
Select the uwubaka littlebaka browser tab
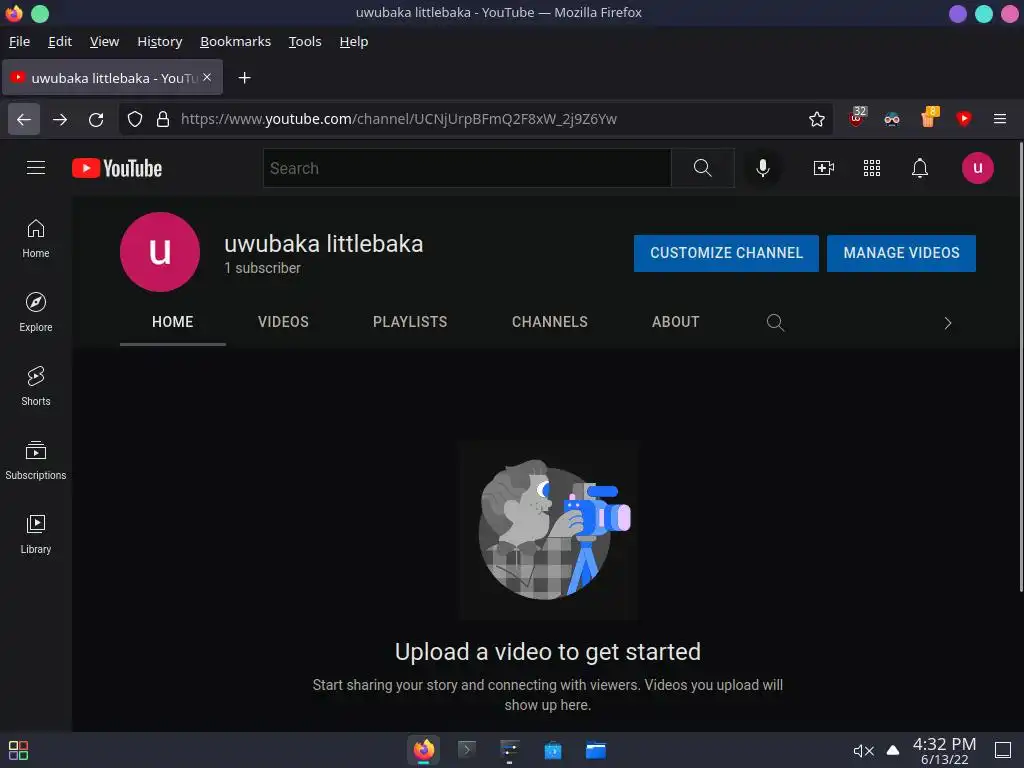pyautogui.click(x=113, y=78)
